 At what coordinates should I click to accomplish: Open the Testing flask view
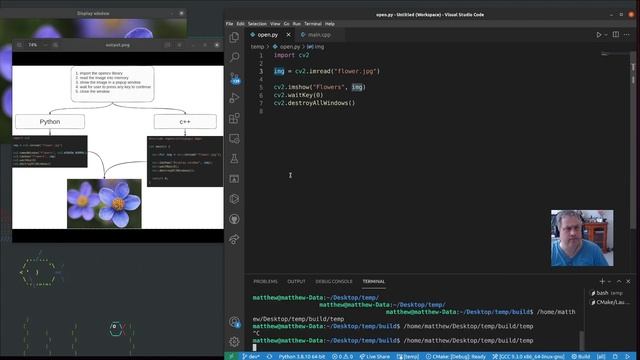point(234,159)
